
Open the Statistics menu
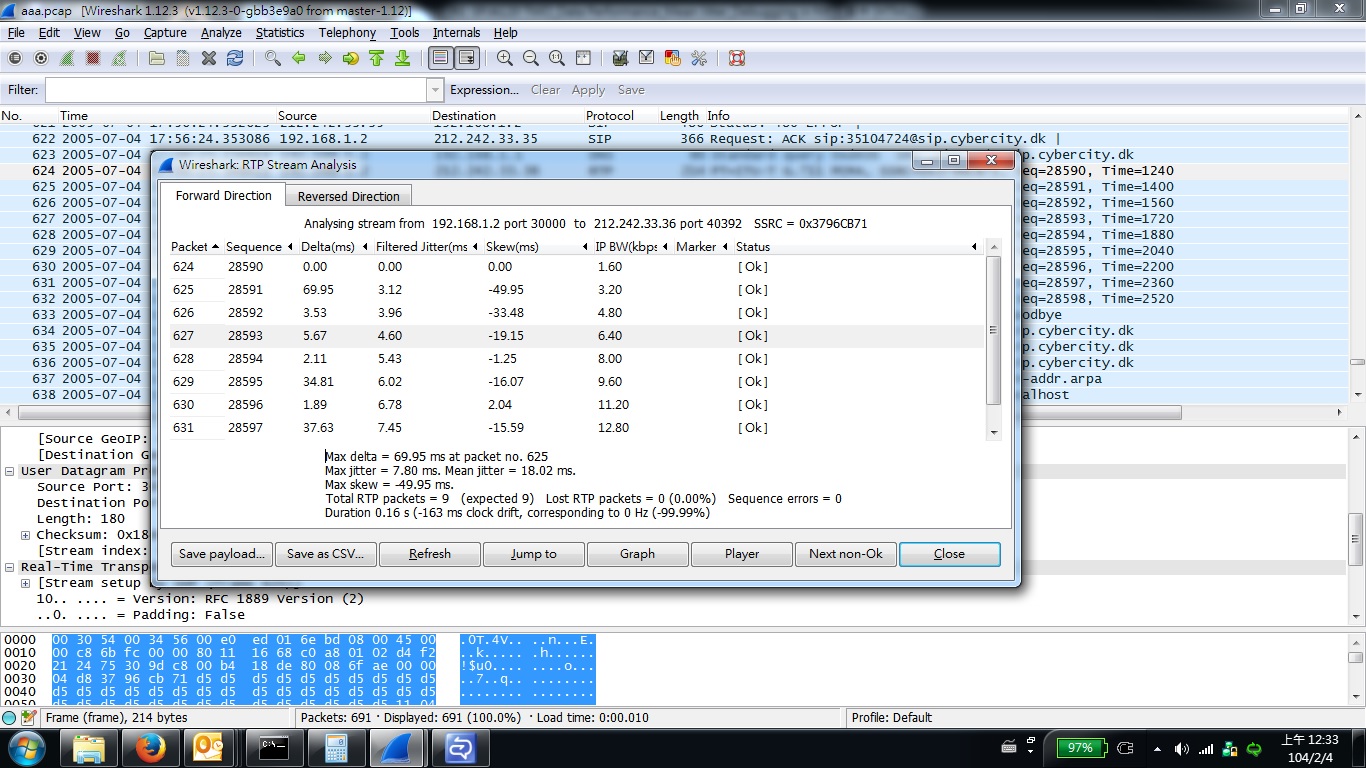pos(280,32)
